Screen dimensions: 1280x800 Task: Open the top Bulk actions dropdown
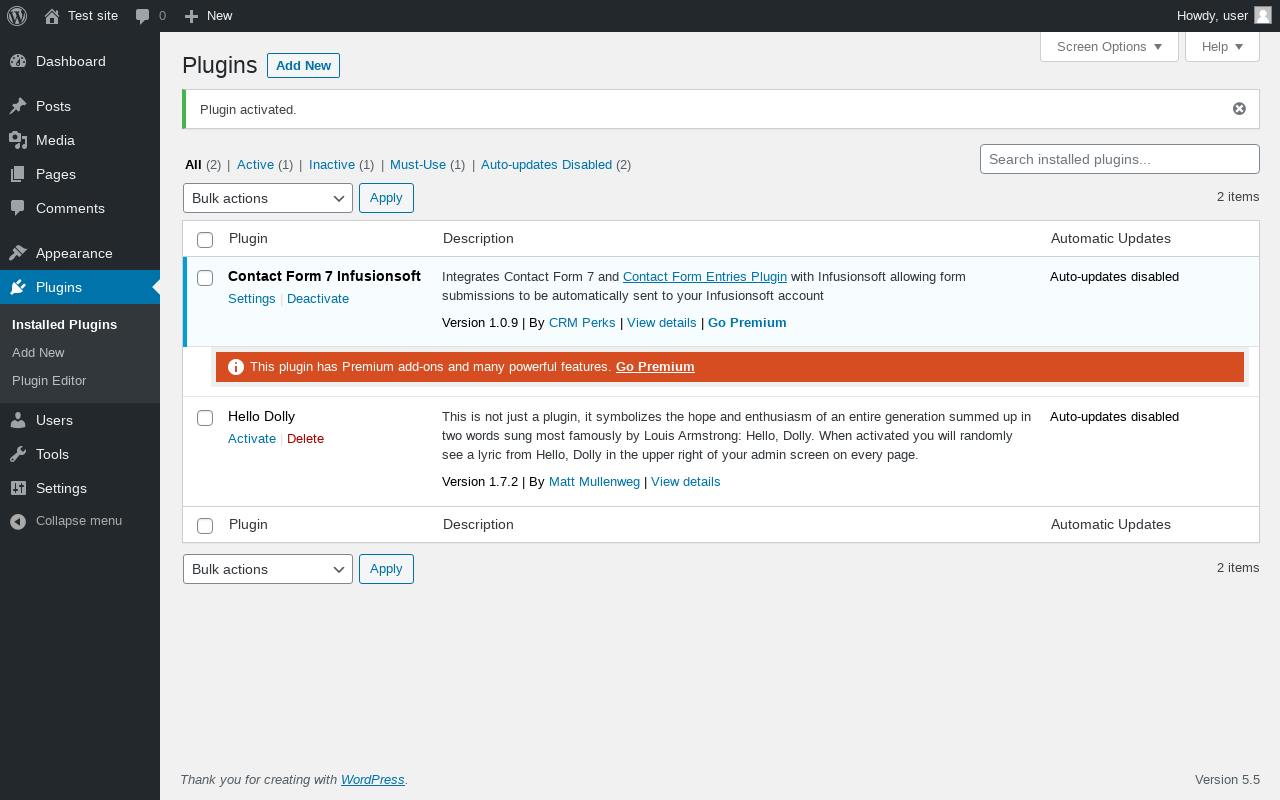click(268, 198)
